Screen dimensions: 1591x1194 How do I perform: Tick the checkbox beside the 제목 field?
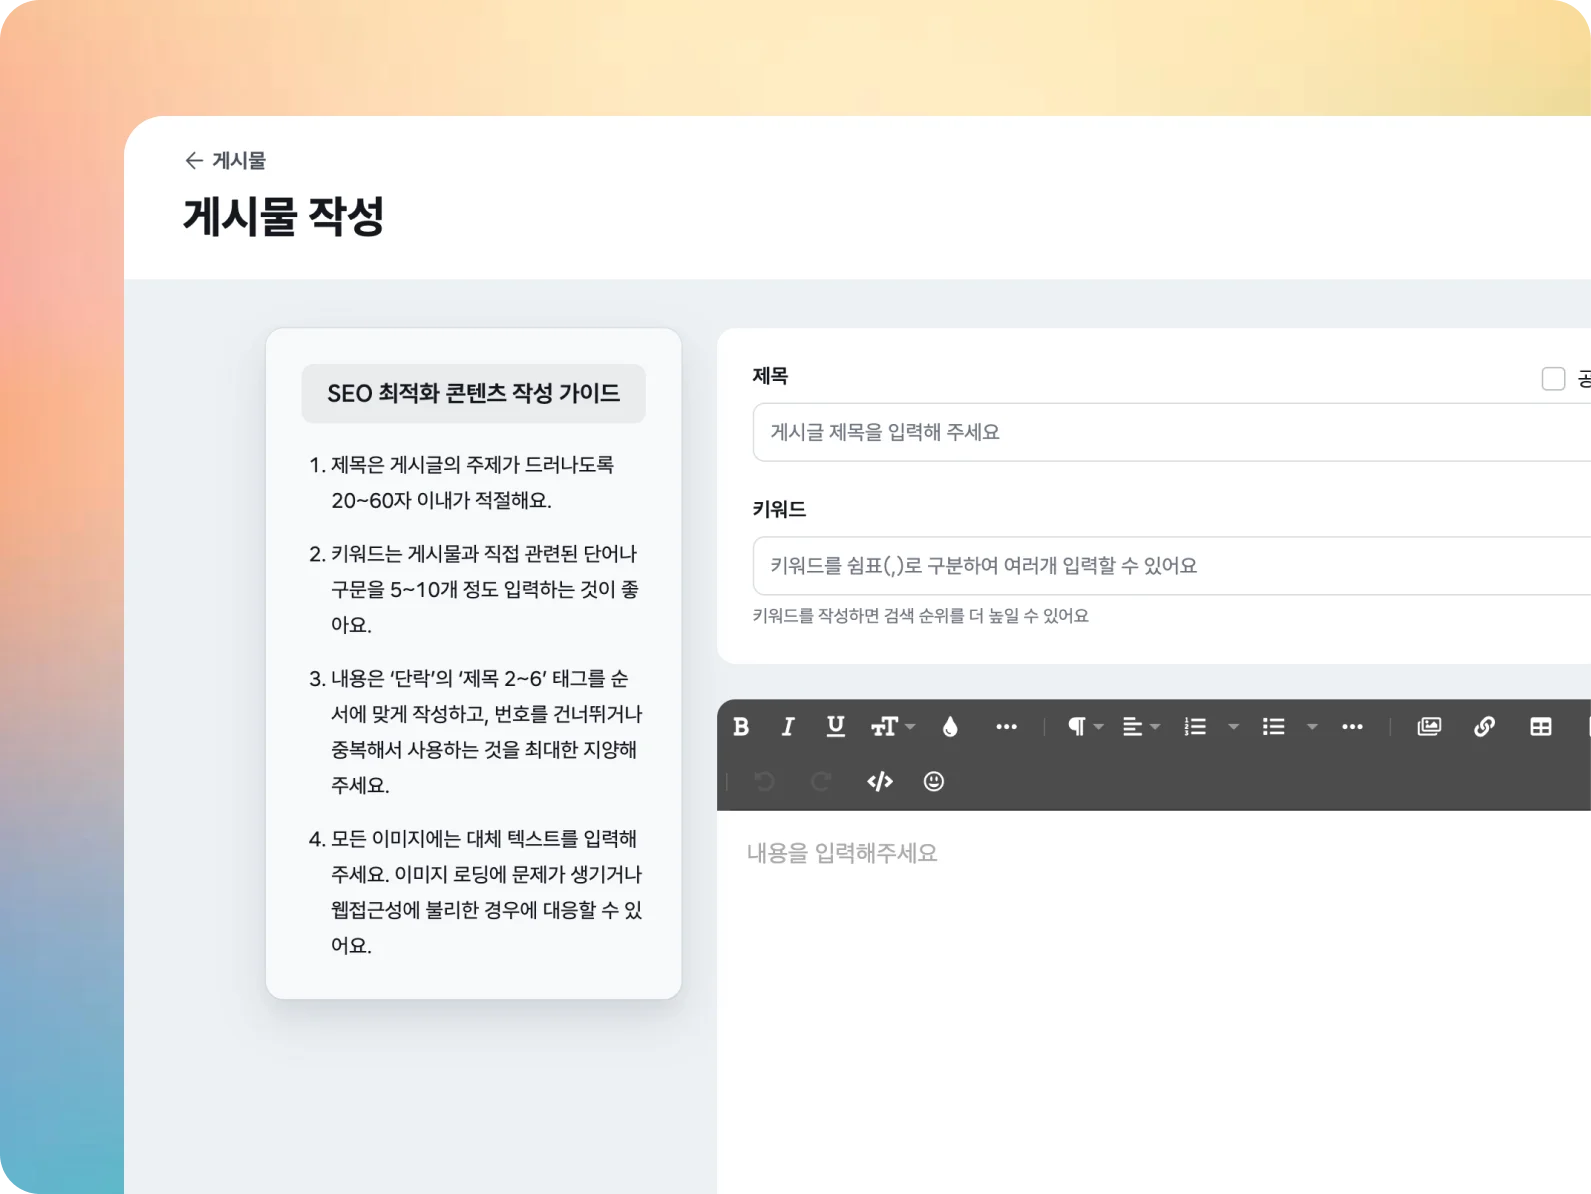tap(1553, 379)
